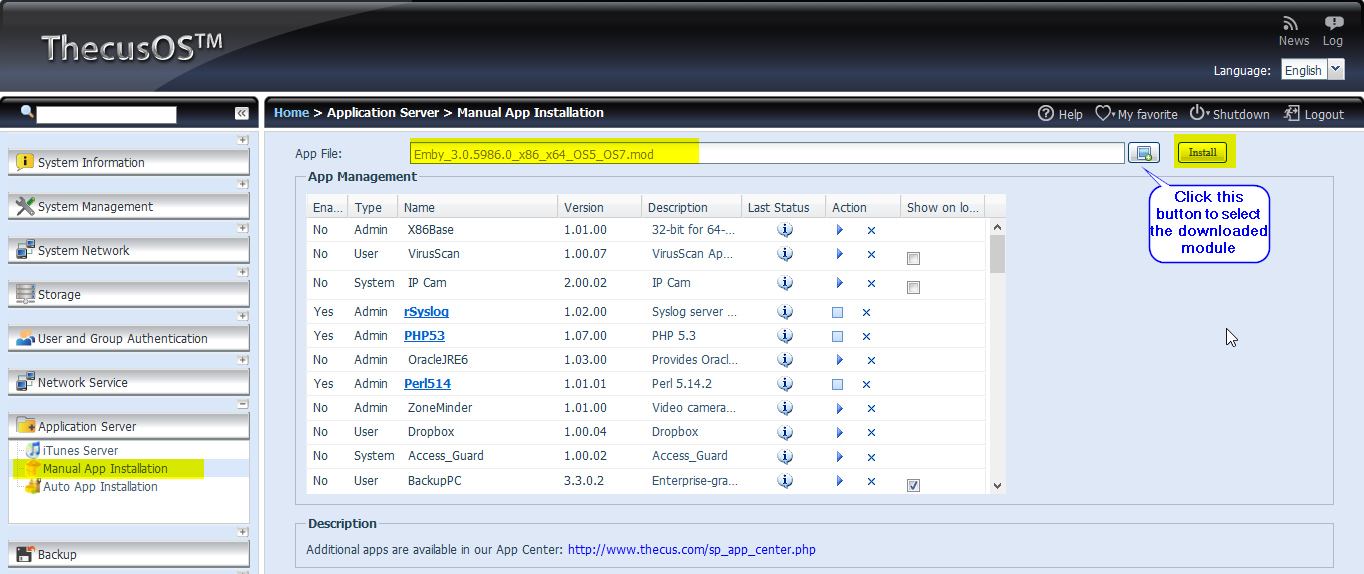Stop the PHP53 app with stop square
The image size is (1364, 574).
[x=837, y=337]
